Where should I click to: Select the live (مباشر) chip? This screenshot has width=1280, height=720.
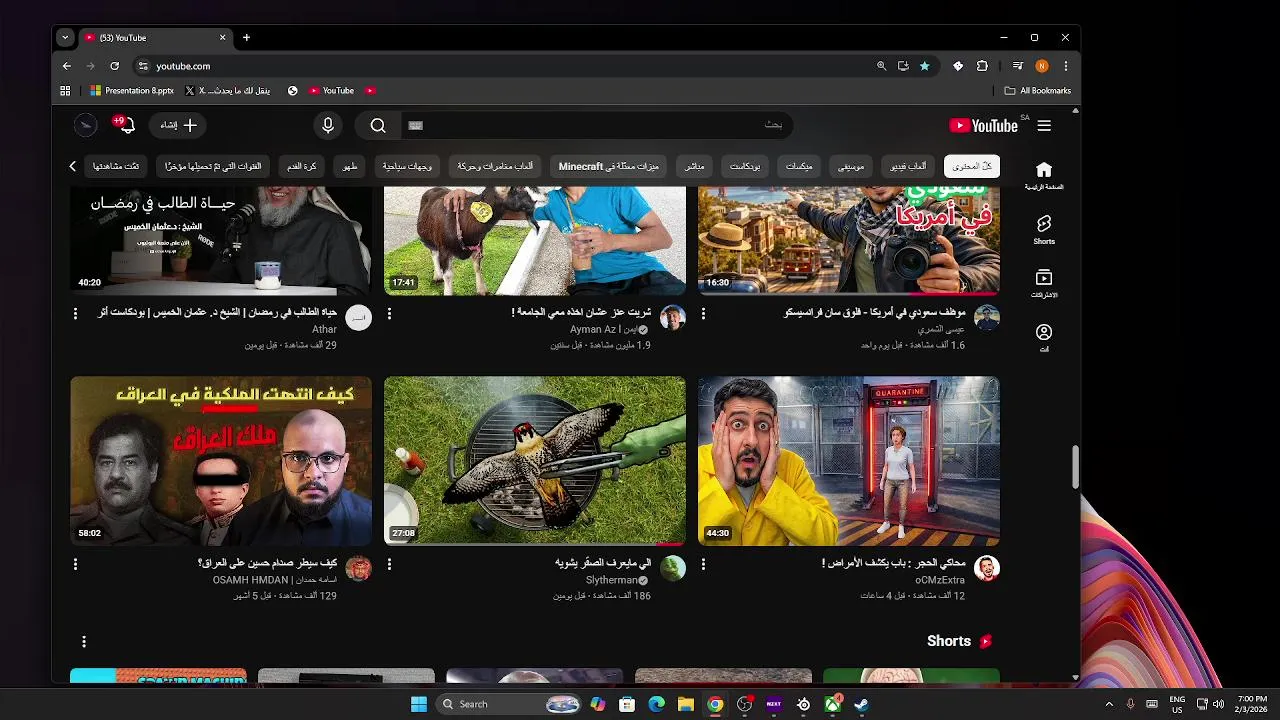(x=694, y=166)
